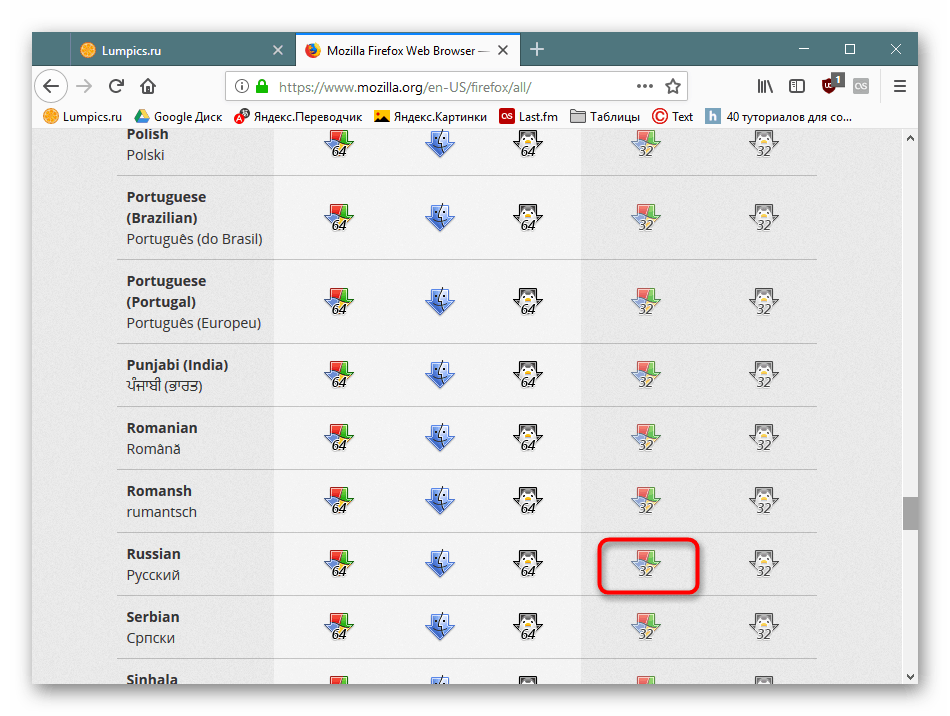Download Portuguese (Brazilian) Linux 32-bit build

763,217
